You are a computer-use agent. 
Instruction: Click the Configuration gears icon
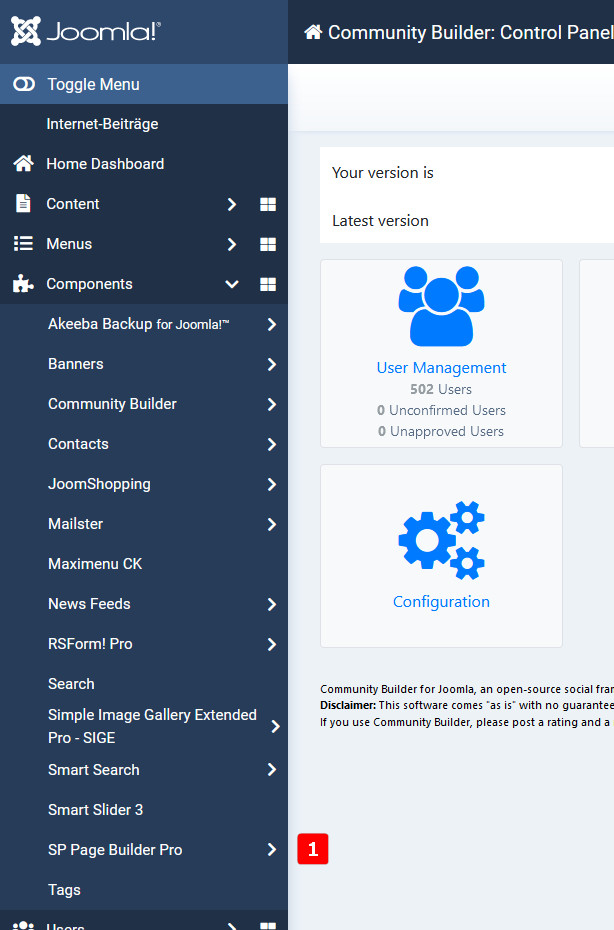[x=441, y=541]
